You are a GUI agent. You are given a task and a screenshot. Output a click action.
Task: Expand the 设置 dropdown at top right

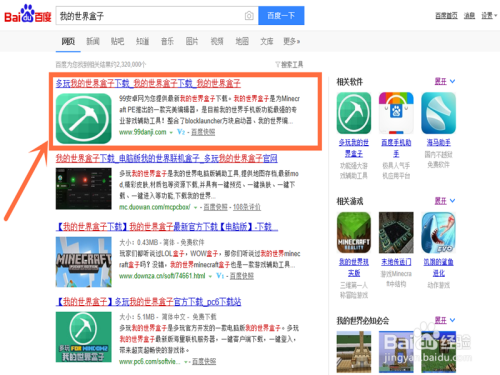coord(489,15)
